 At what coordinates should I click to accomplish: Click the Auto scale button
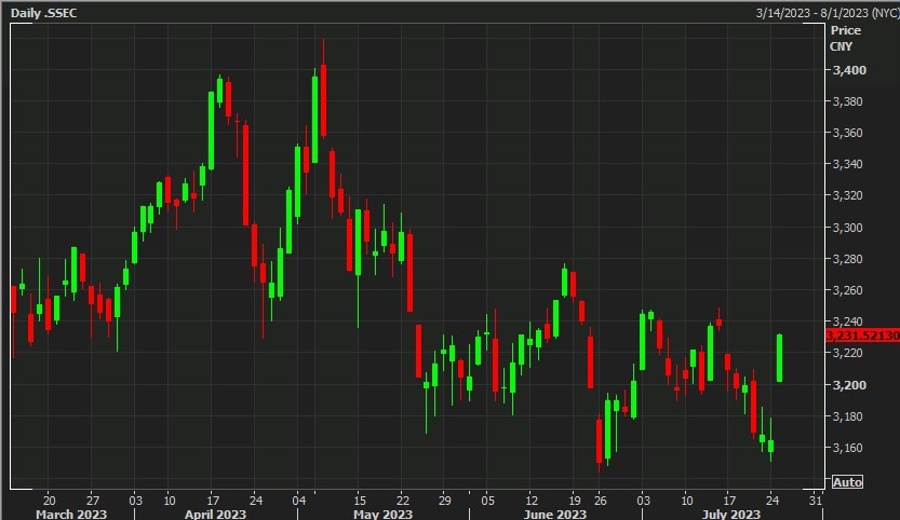847,482
